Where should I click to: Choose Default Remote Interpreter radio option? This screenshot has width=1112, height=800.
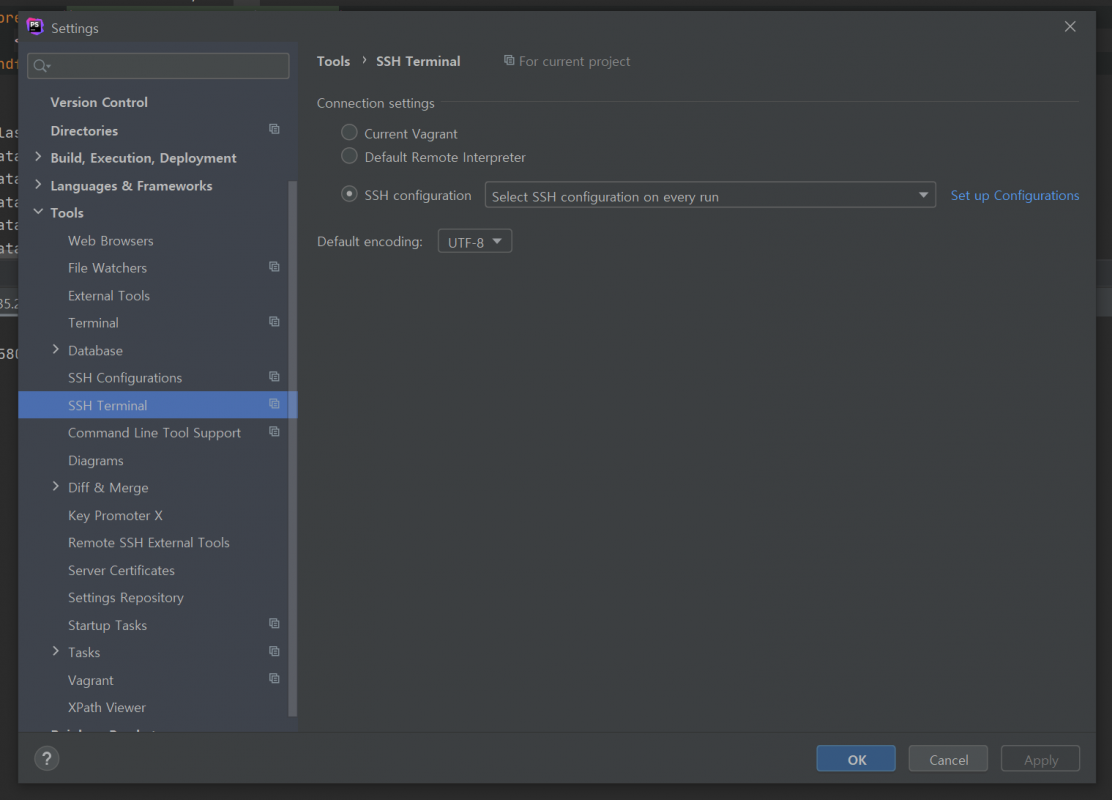click(x=349, y=156)
